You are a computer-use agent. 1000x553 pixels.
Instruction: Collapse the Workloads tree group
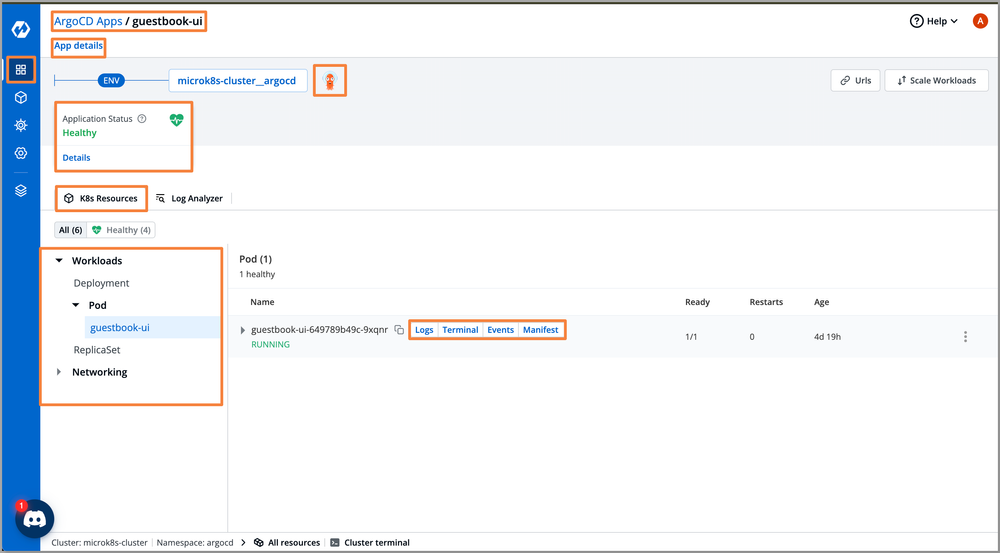point(59,261)
